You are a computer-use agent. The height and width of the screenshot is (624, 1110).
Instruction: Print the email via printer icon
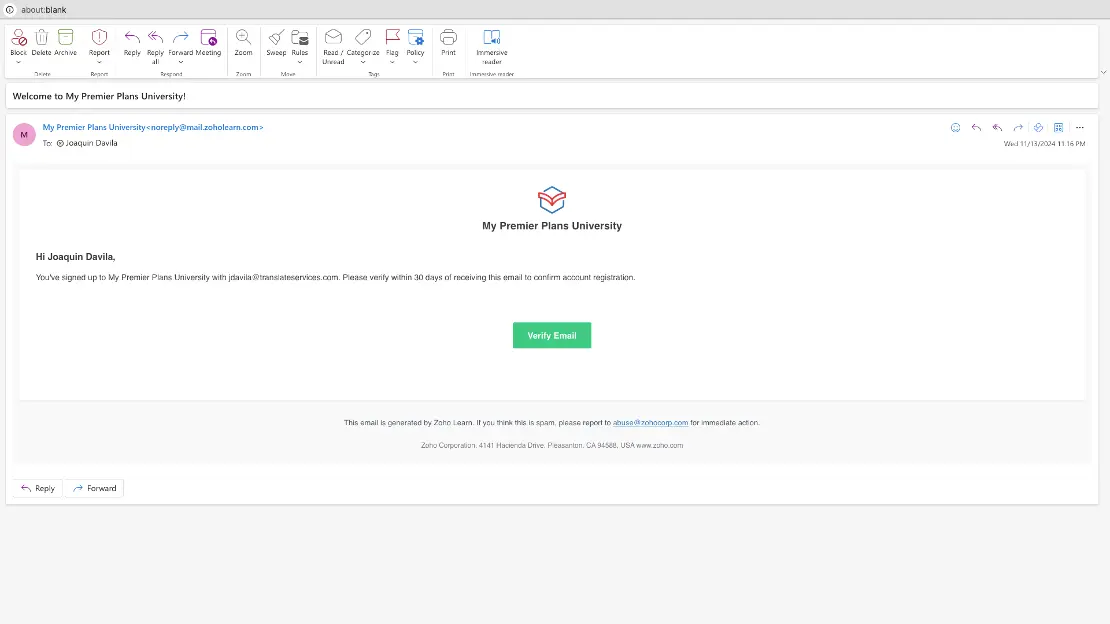click(x=448, y=38)
